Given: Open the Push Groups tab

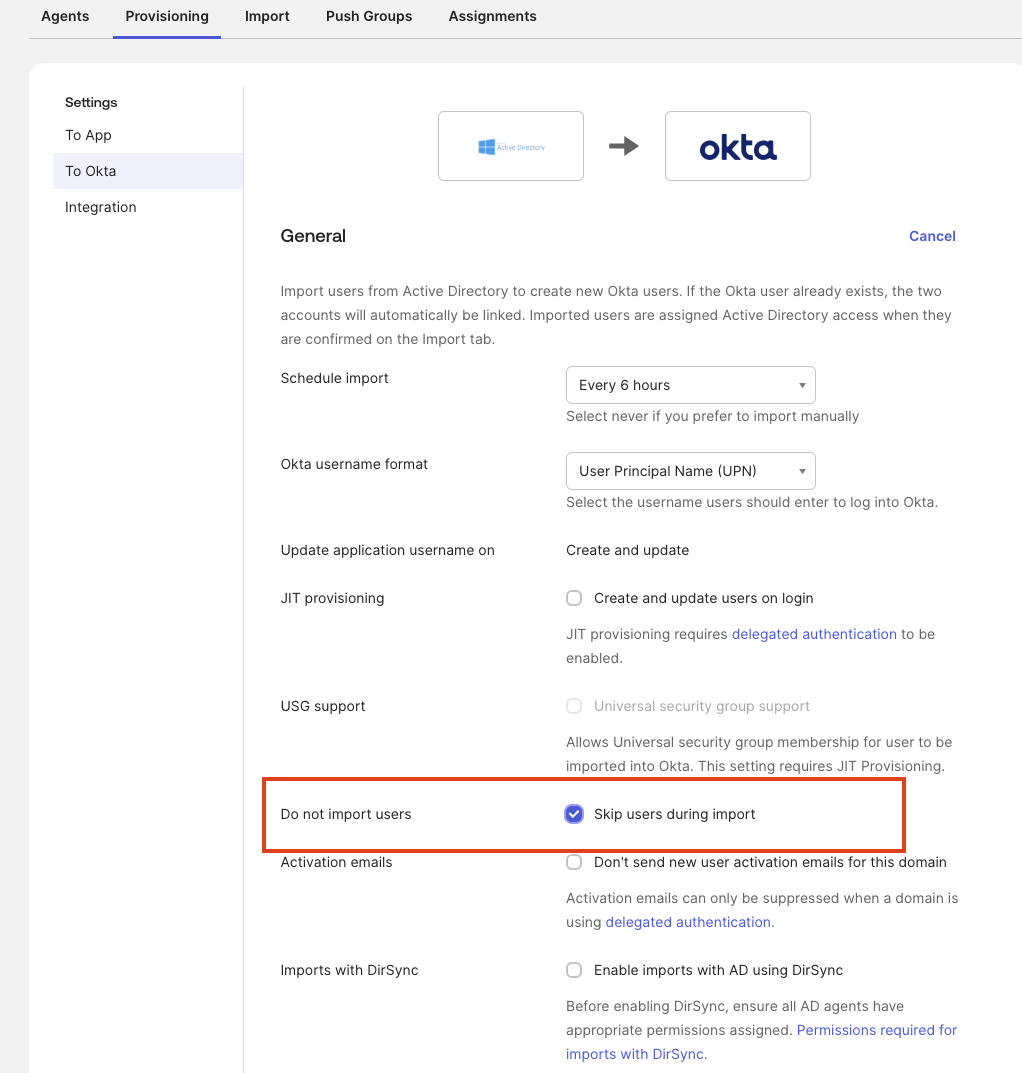Looking at the screenshot, I should pyautogui.click(x=368, y=16).
